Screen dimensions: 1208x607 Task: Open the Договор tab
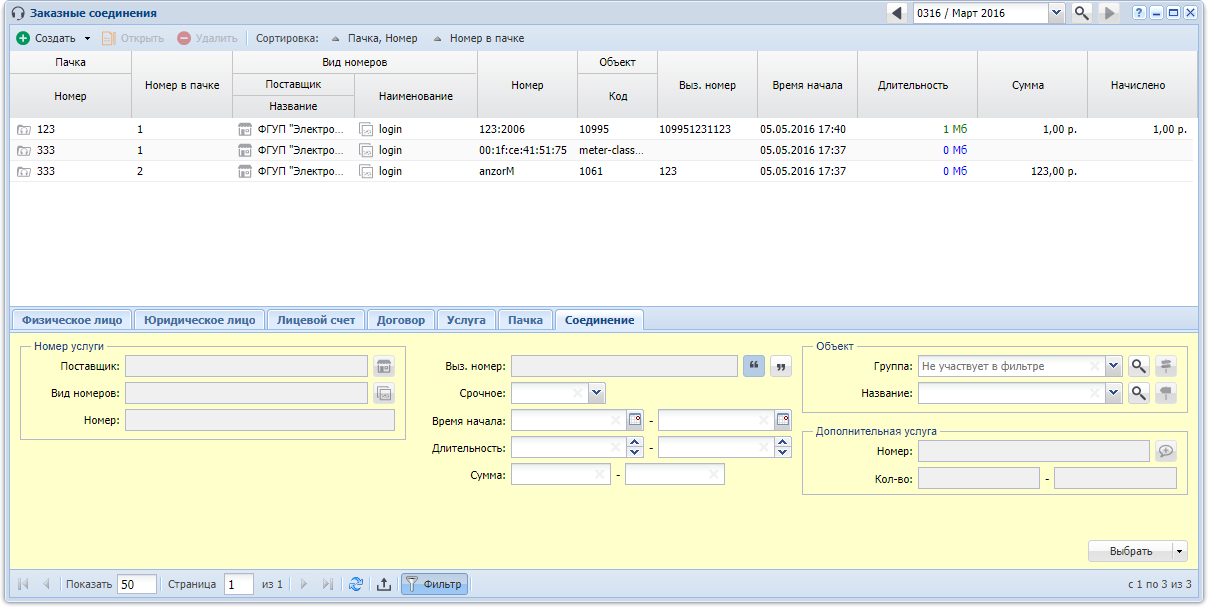(x=401, y=320)
